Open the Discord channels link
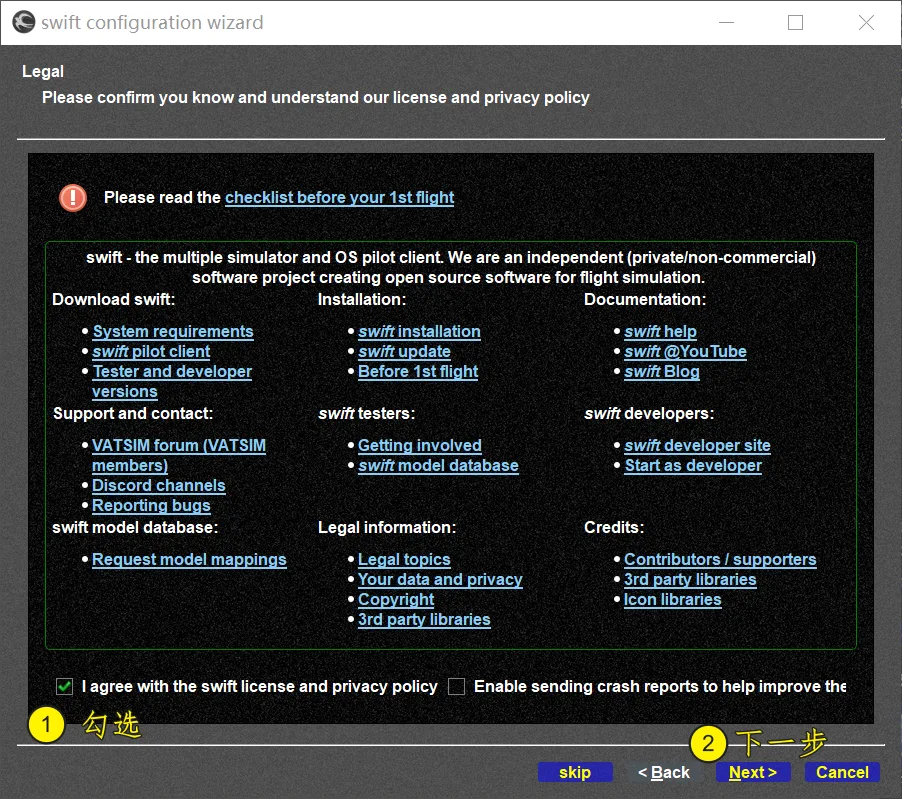 pos(159,485)
